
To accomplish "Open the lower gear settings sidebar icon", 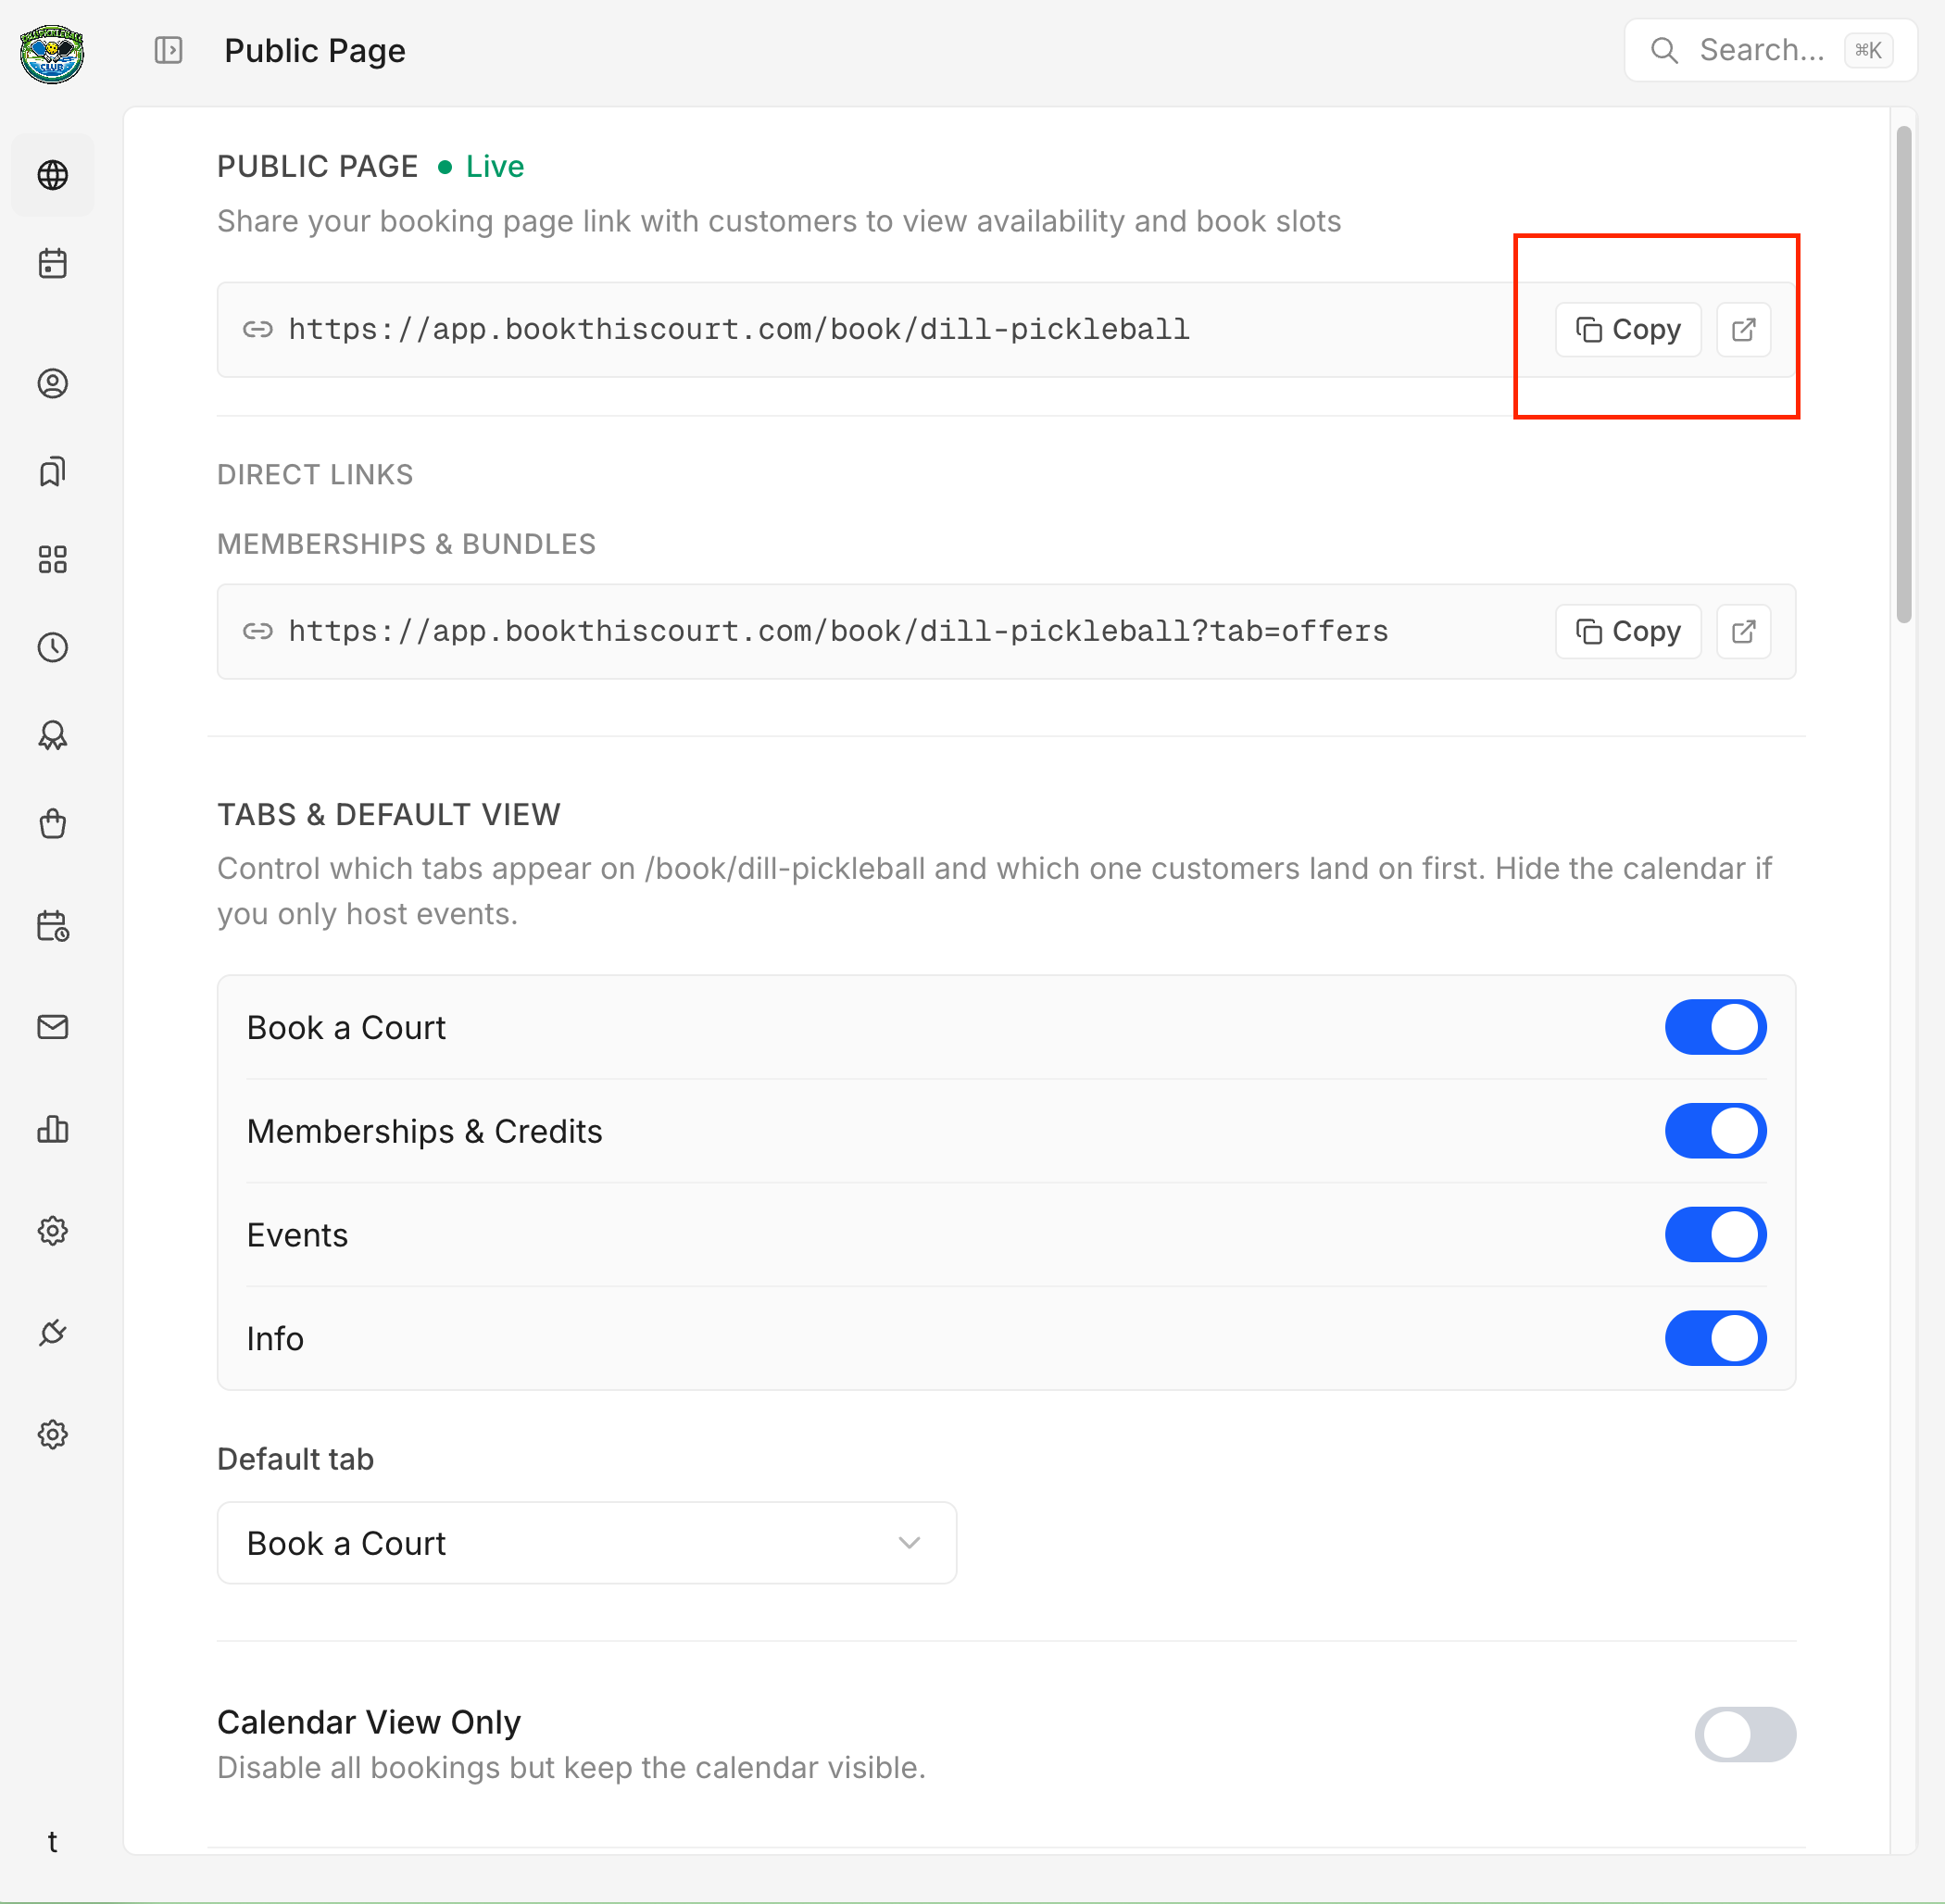I will pyautogui.click(x=53, y=1435).
